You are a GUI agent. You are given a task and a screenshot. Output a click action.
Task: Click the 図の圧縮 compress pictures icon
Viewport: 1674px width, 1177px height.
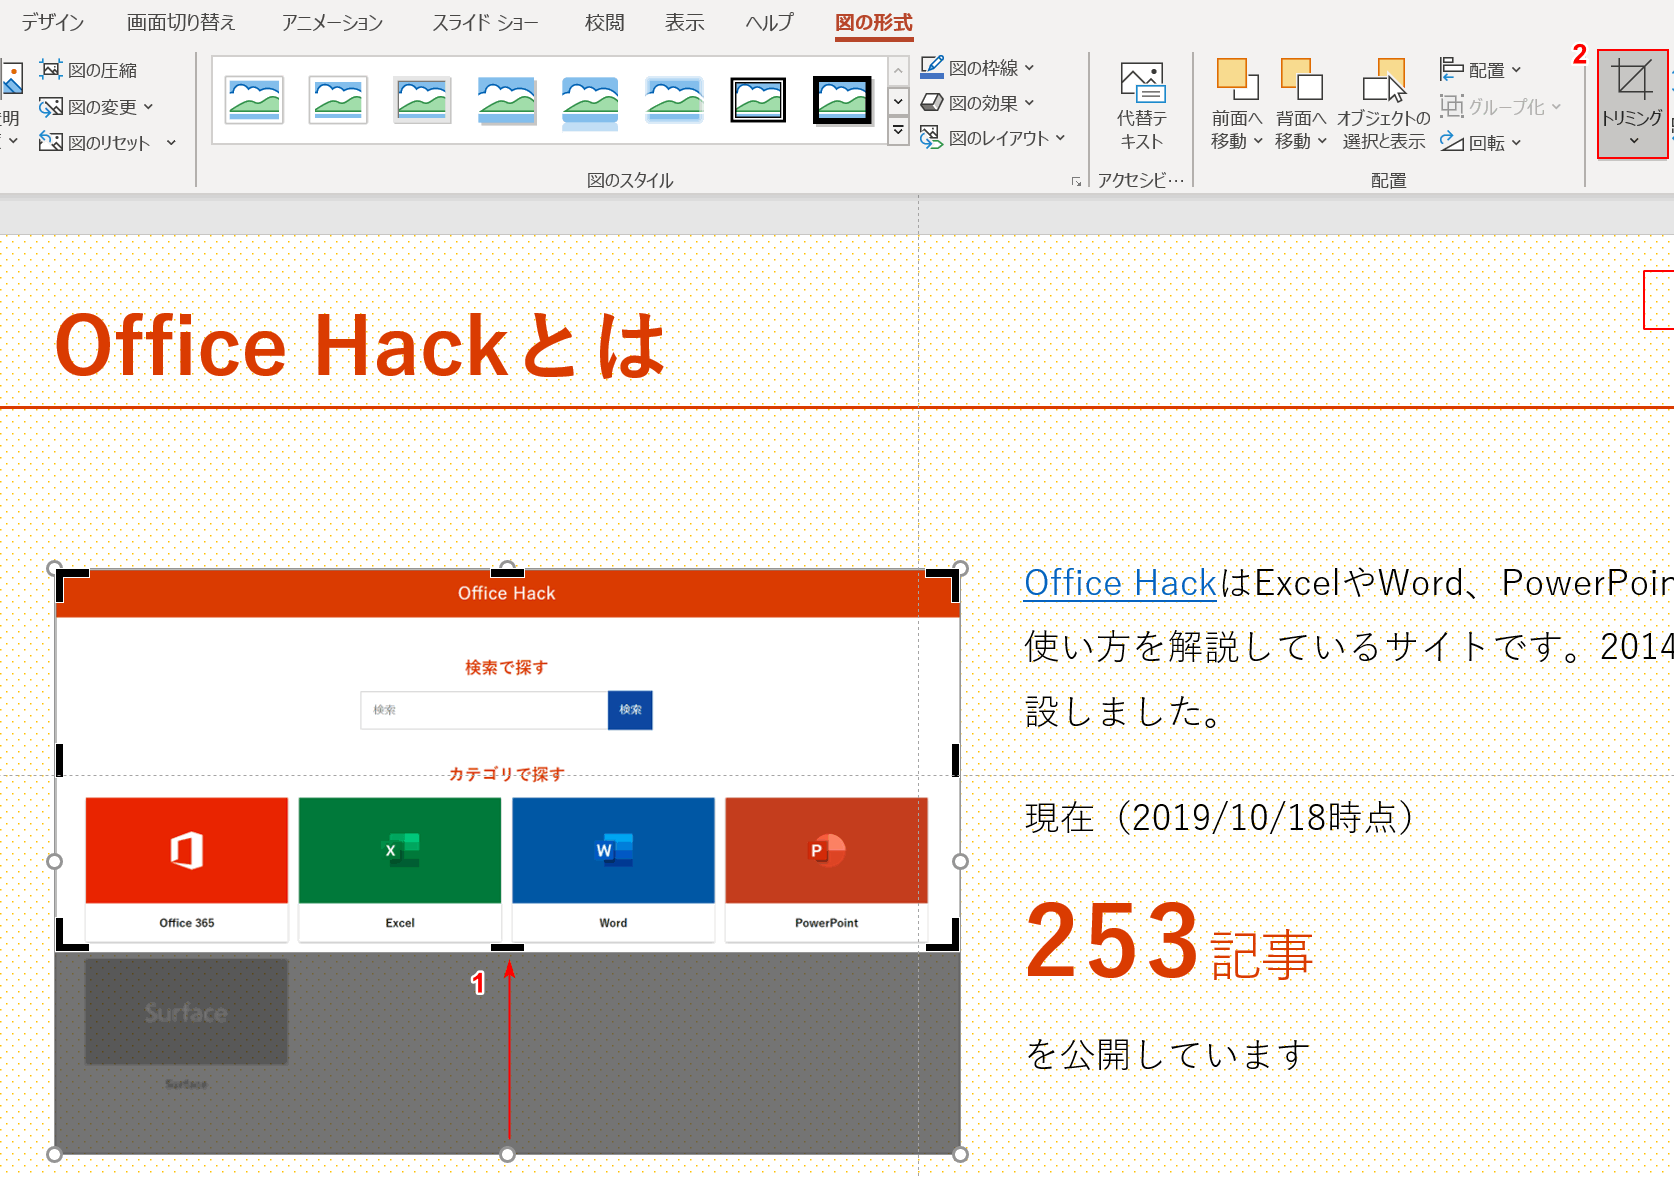click(50, 70)
